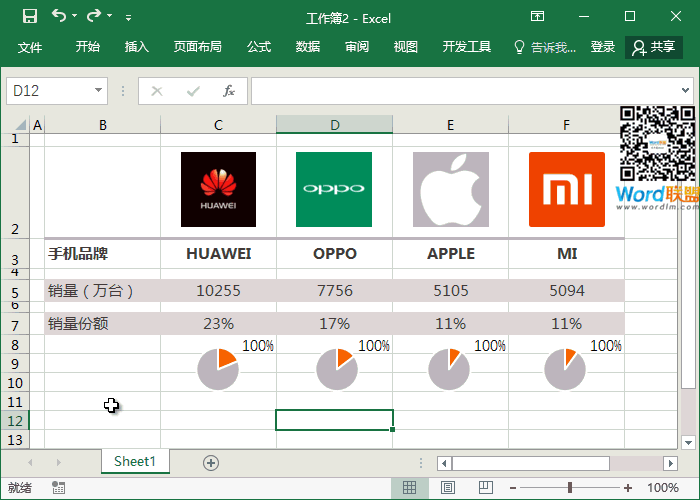The width and height of the screenshot is (700, 500).
Task: Click the 登录 sign-in link
Action: (x=603, y=46)
